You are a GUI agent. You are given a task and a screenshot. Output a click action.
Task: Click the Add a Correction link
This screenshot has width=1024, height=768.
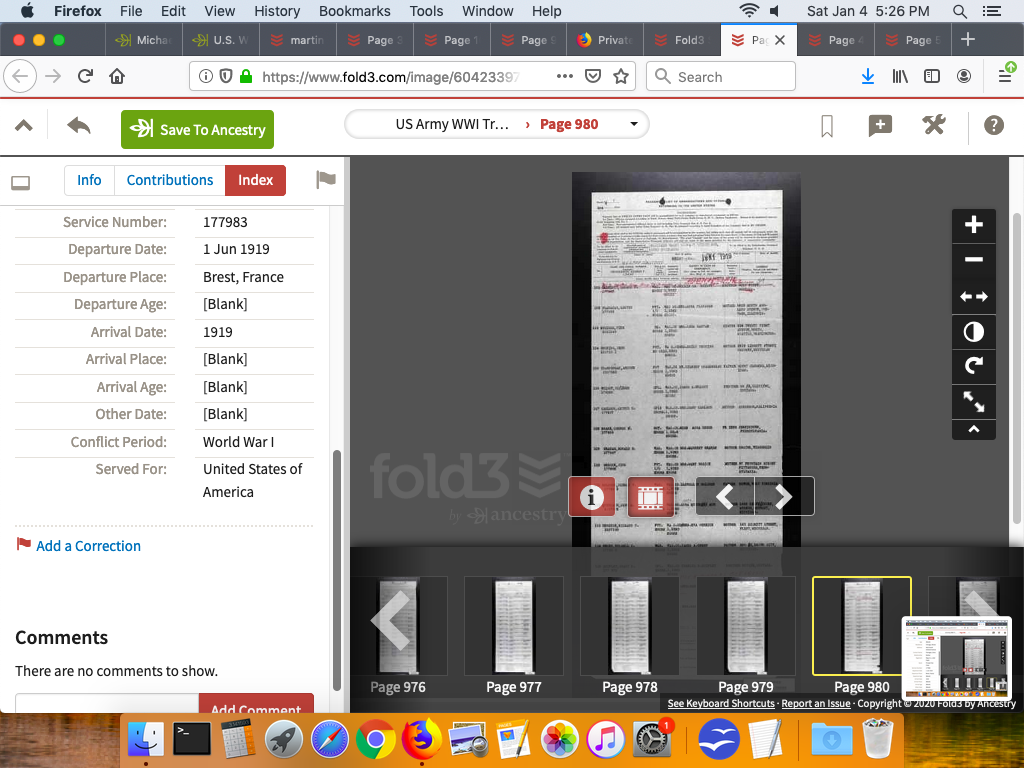88,546
